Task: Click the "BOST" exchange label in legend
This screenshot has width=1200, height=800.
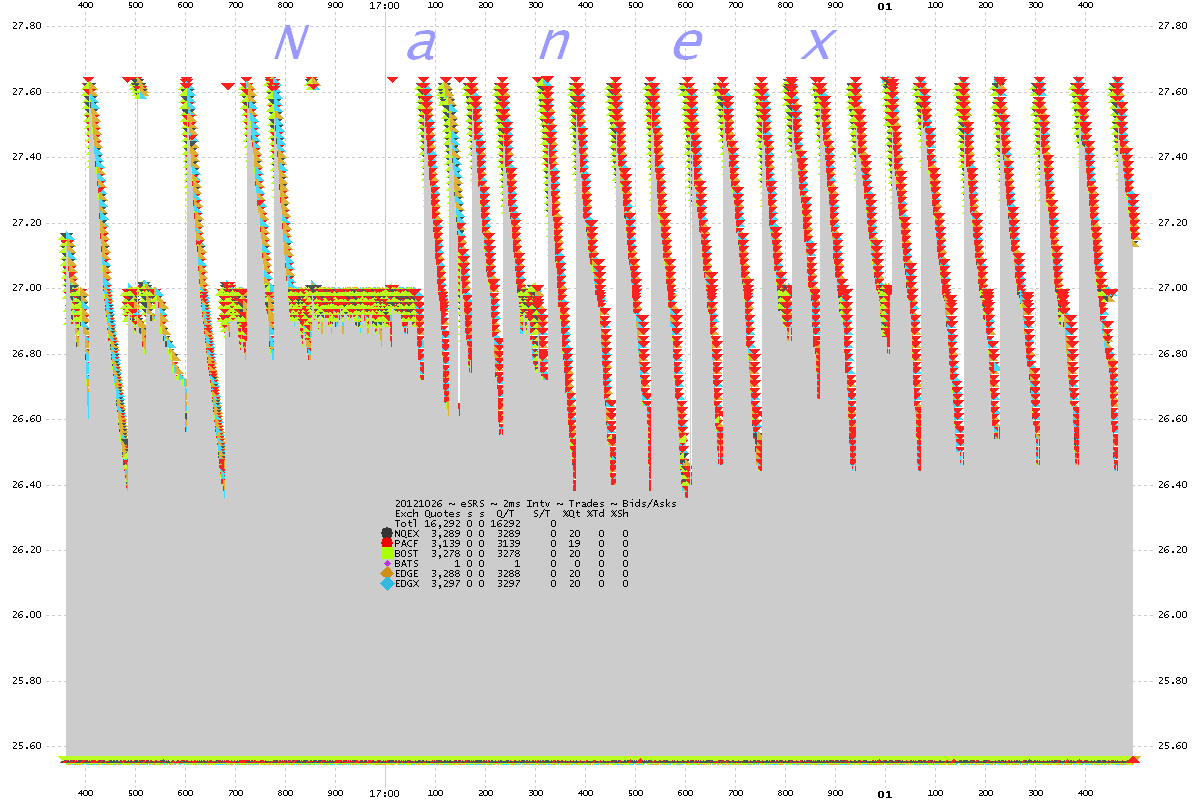Action: (406, 553)
